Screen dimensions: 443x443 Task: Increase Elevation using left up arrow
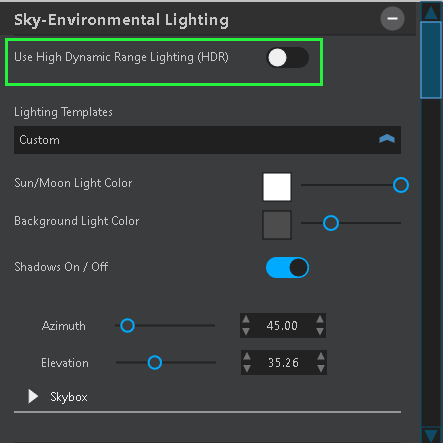tap(247, 356)
